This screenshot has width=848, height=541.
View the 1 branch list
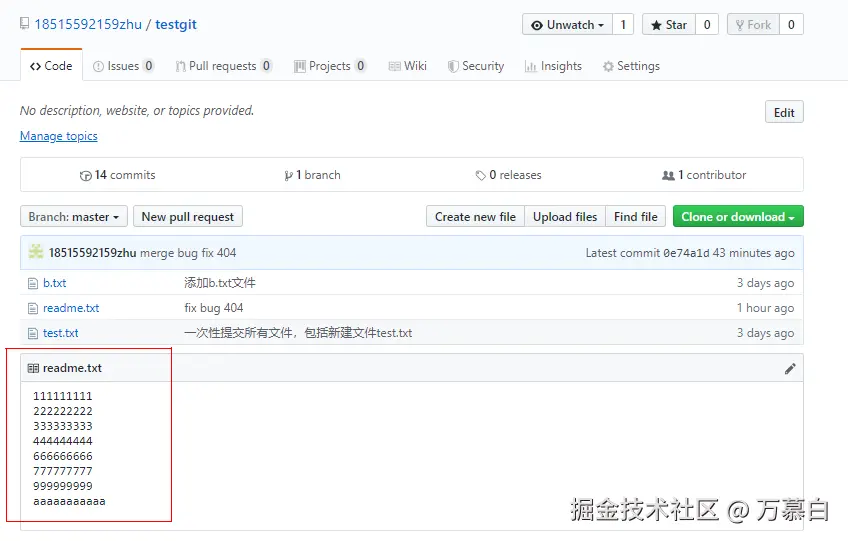312,175
